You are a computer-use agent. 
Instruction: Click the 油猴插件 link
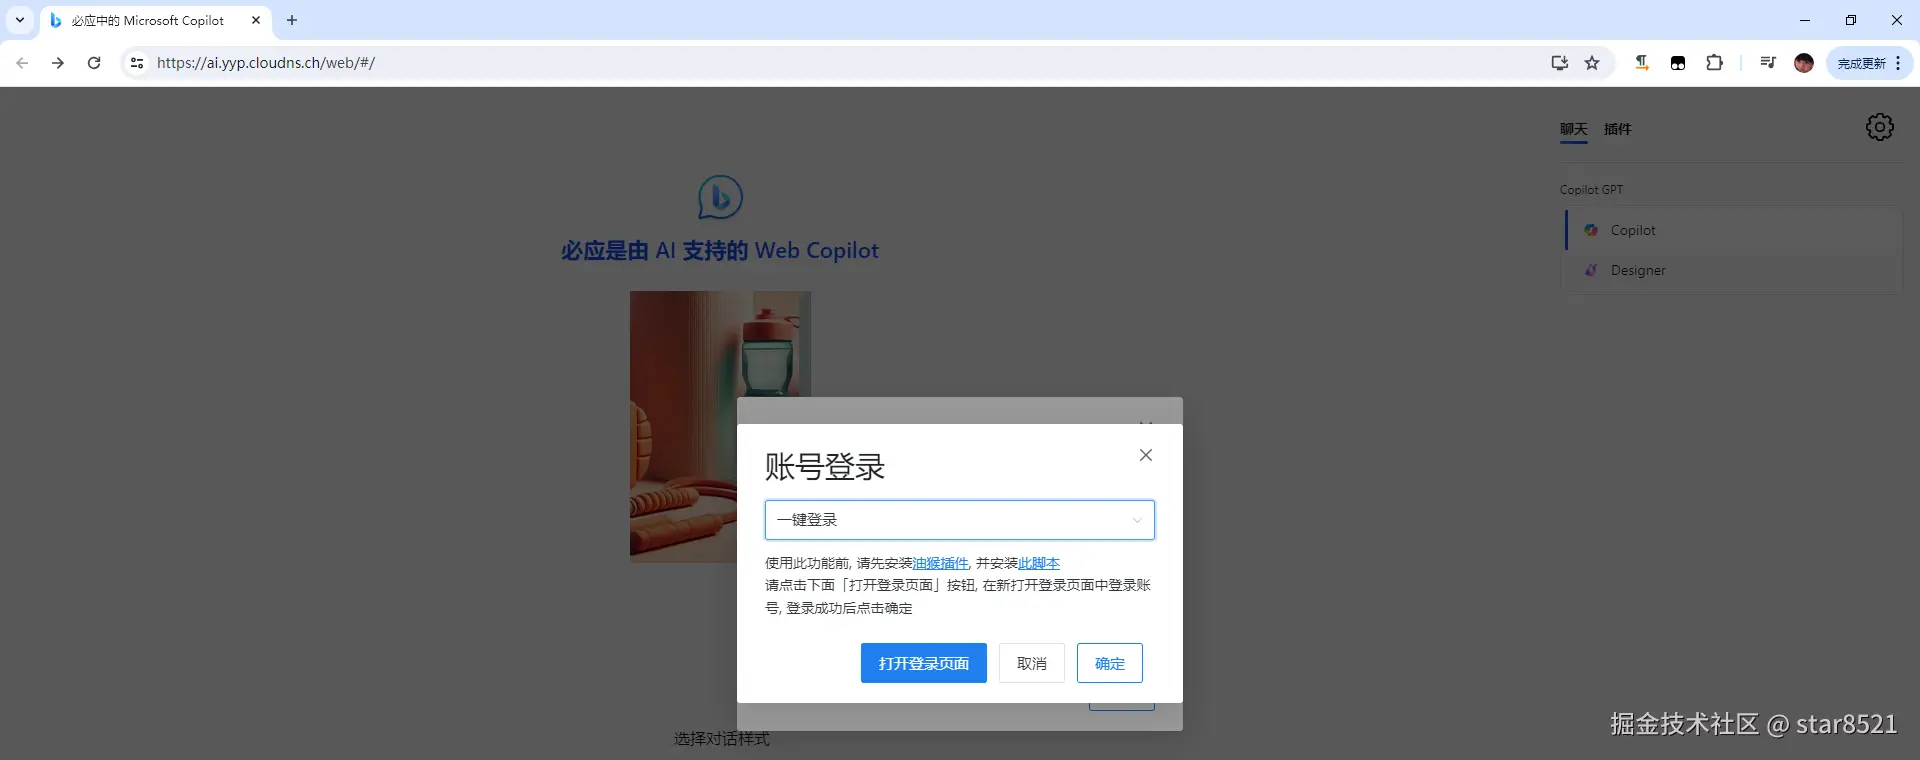(940, 563)
